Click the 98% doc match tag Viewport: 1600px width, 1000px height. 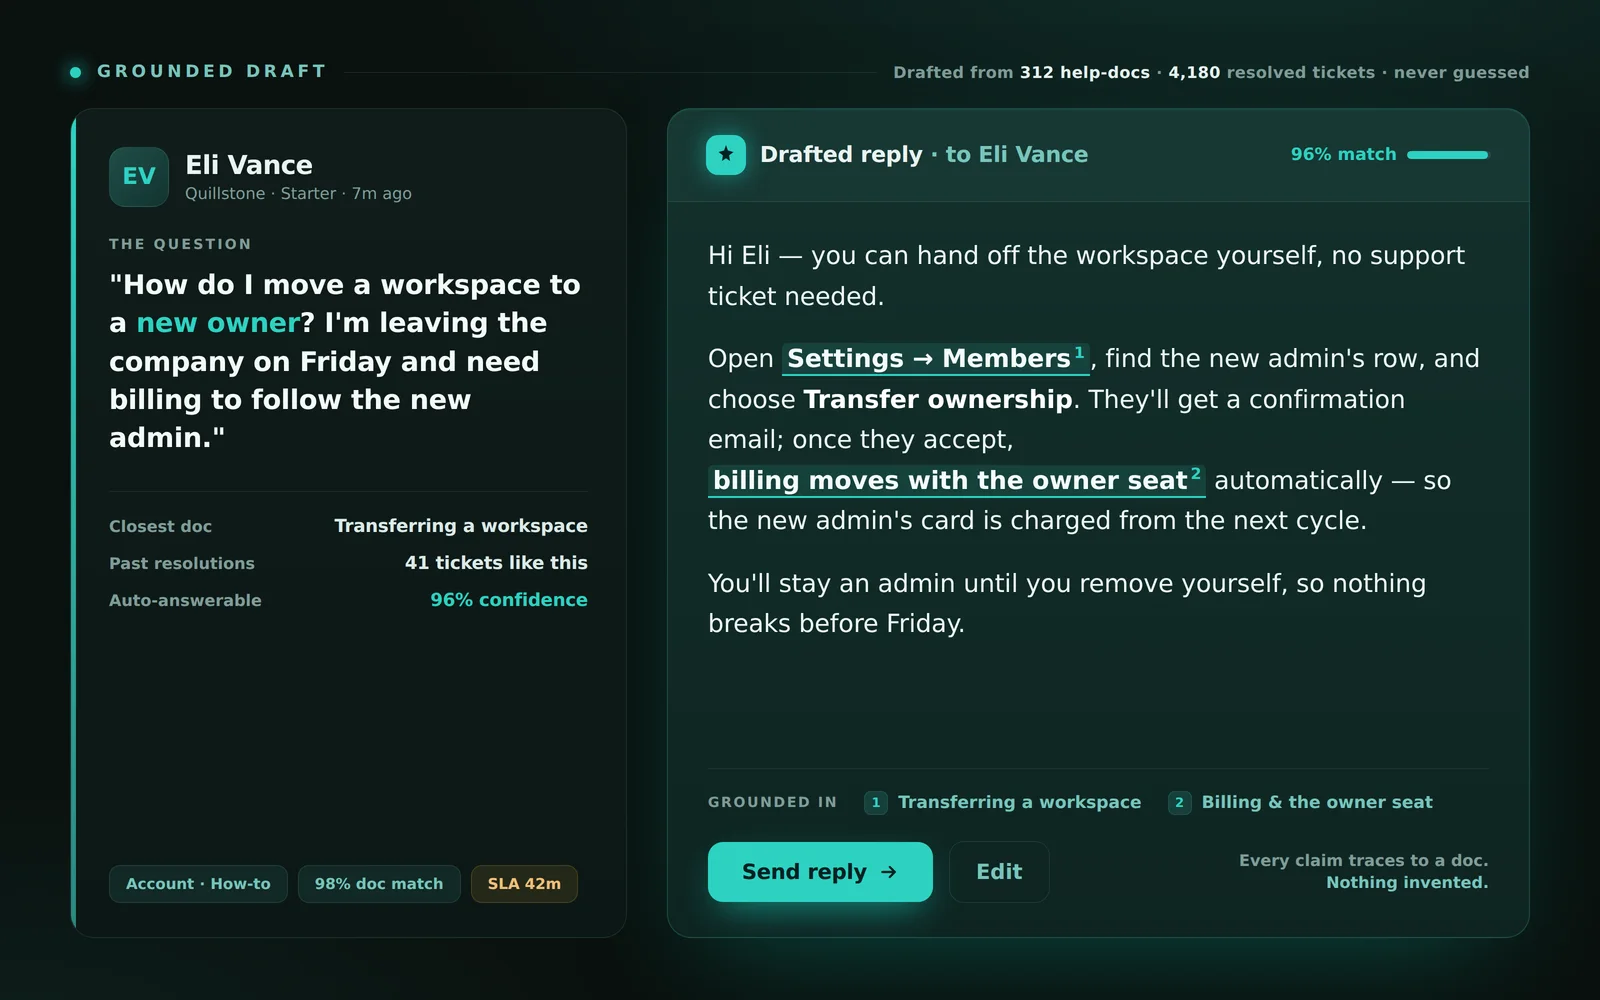coord(379,884)
